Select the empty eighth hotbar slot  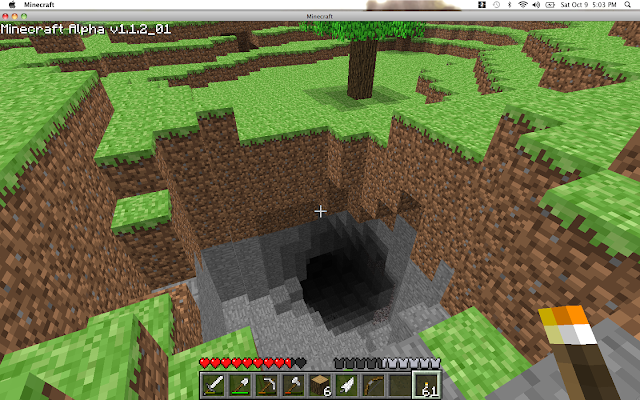[x=400, y=385]
